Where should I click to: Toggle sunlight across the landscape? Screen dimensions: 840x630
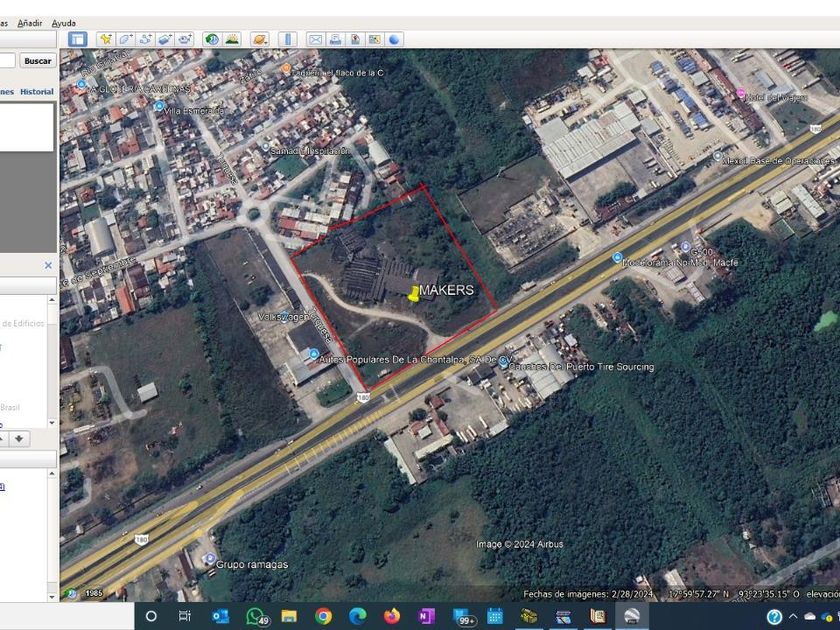point(232,39)
